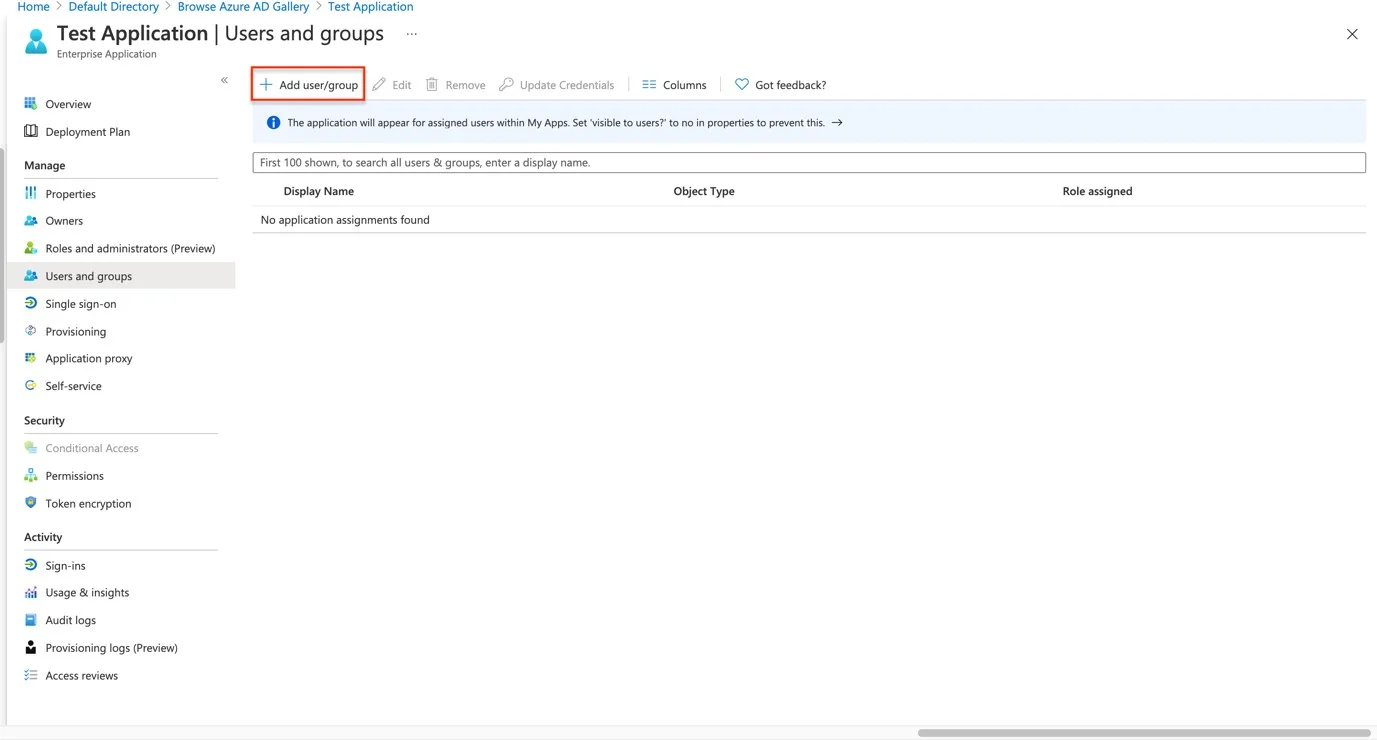Click the Edit pencil icon
The image size is (1377, 740).
click(379, 85)
